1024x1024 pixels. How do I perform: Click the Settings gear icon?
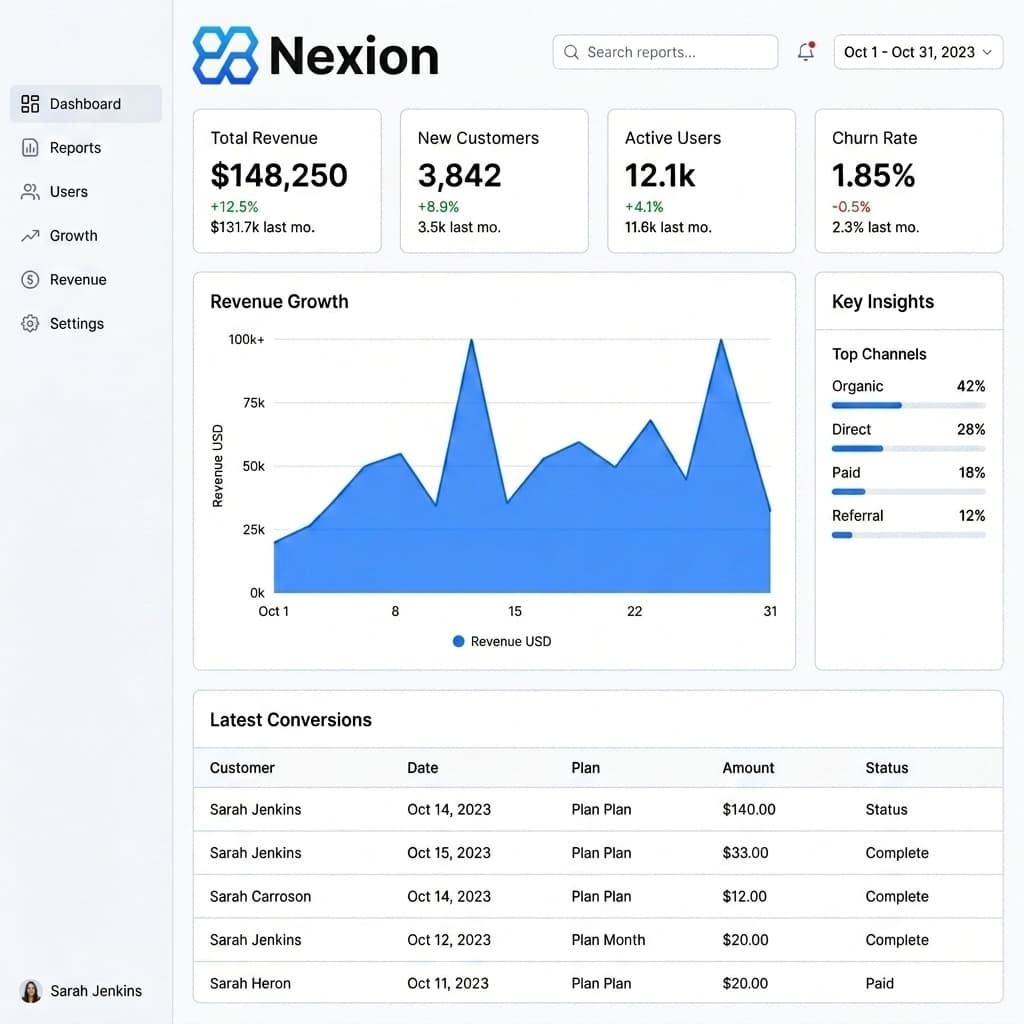pyautogui.click(x=30, y=323)
